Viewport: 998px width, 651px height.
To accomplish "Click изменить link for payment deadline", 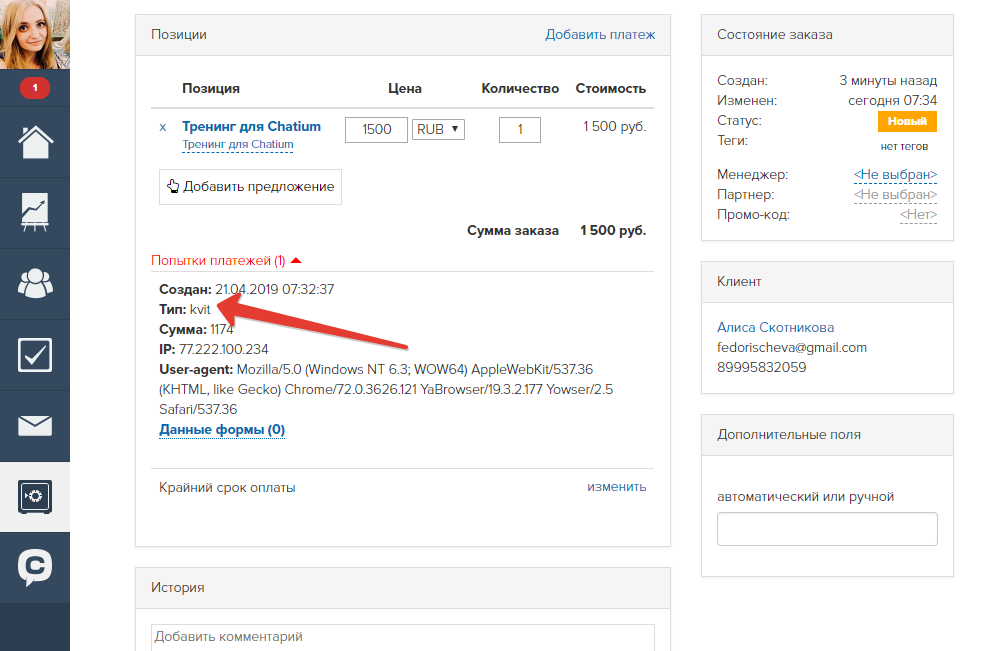I will pyautogui.click(x=616, y=487).
